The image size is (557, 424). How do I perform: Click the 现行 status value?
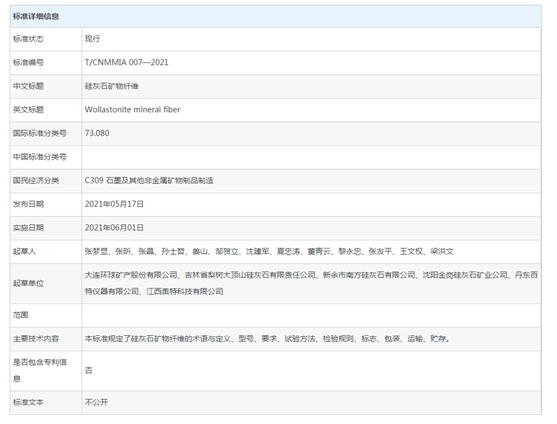[x=92, y=39]
